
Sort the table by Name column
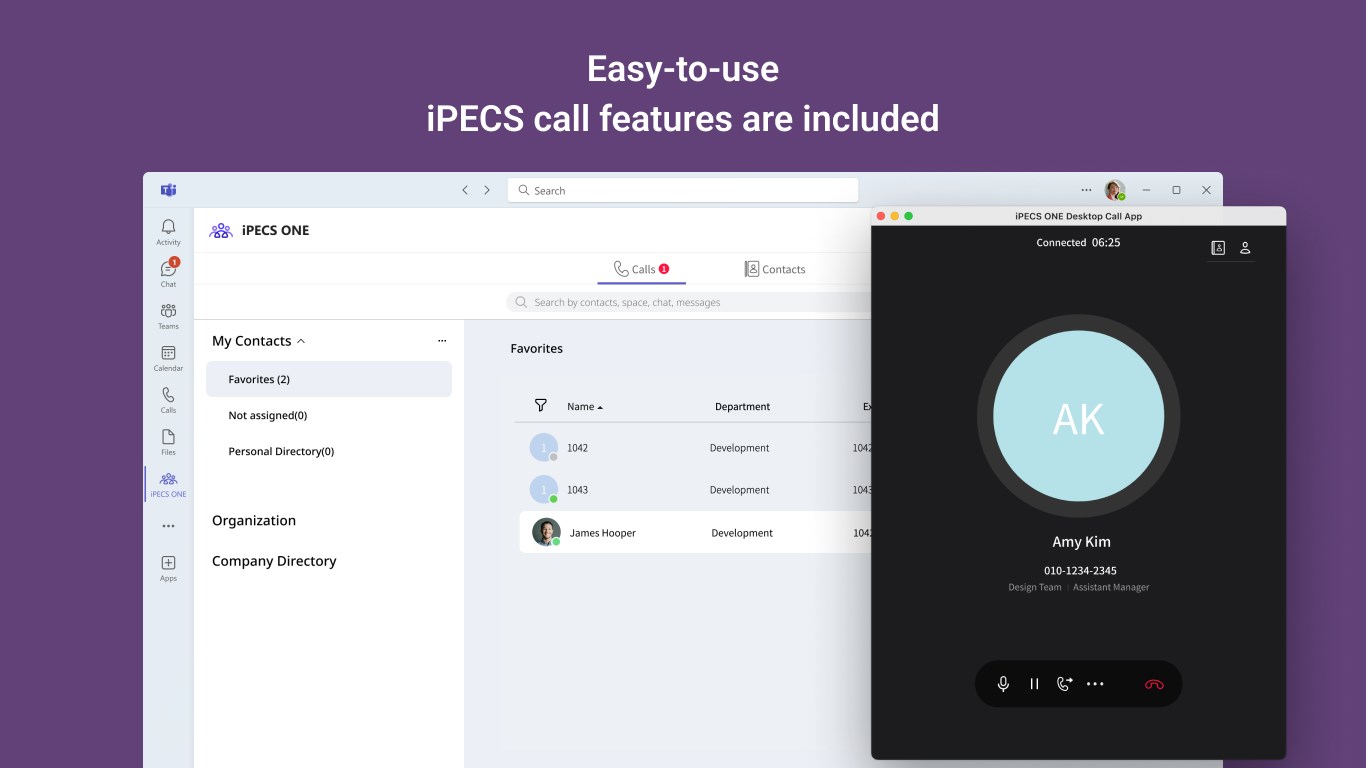[x=585, y=407]
